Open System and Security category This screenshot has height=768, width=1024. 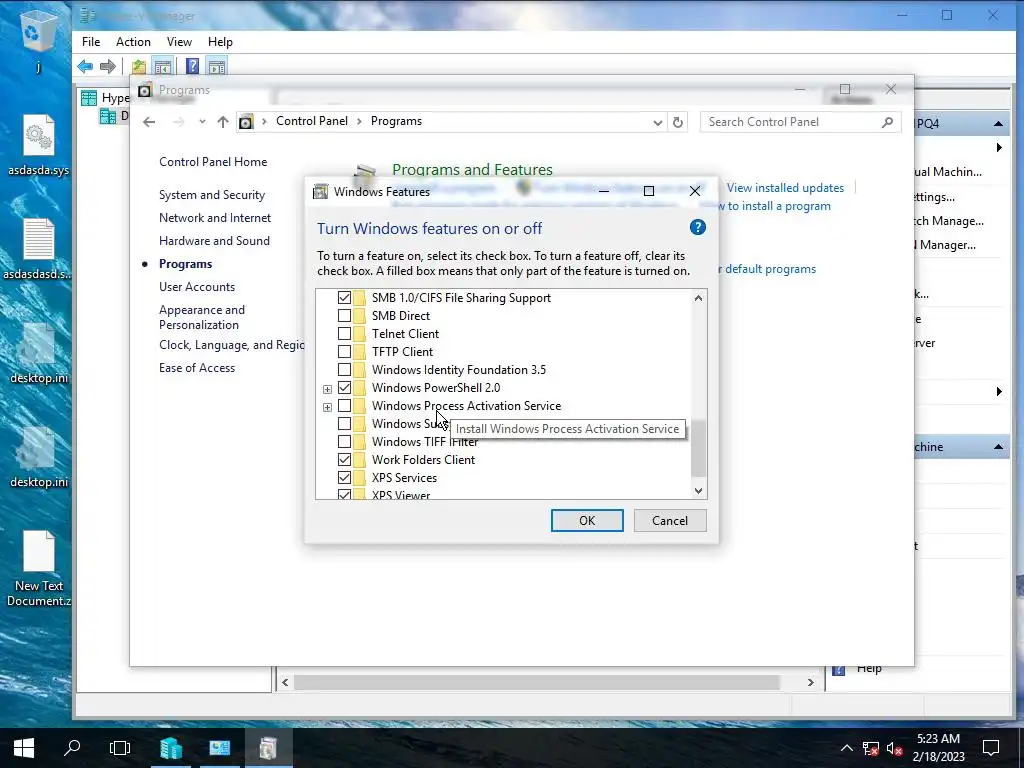click(212, 195)
